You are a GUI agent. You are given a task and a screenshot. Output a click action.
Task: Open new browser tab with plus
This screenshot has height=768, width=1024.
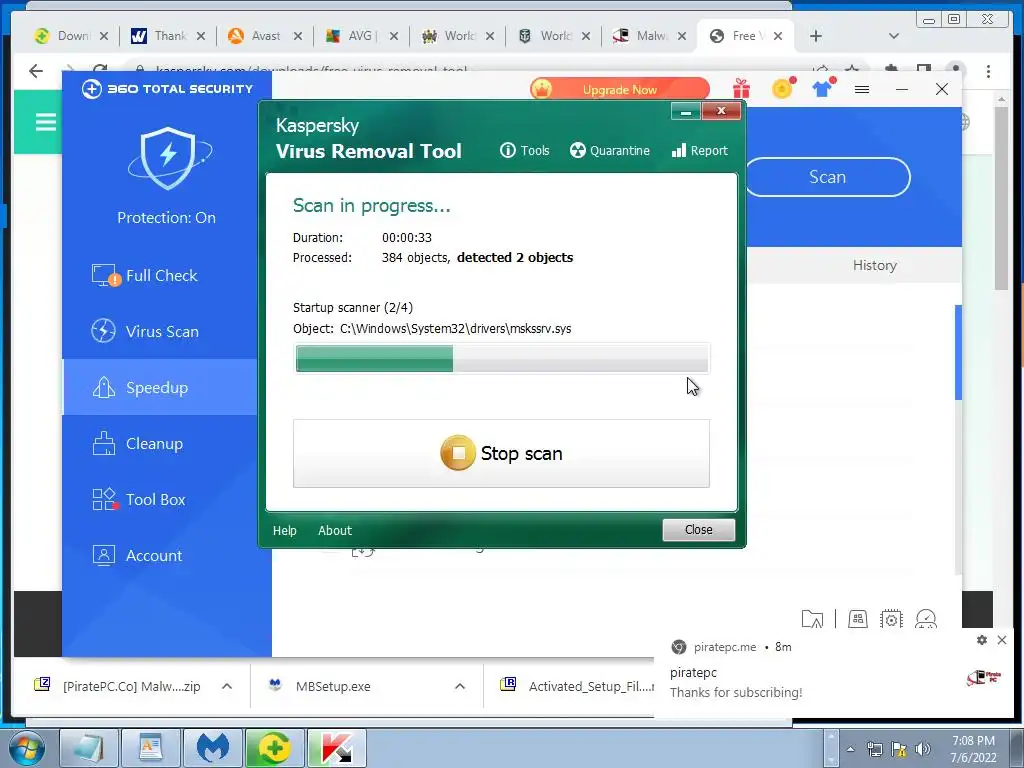coord(816,36)
